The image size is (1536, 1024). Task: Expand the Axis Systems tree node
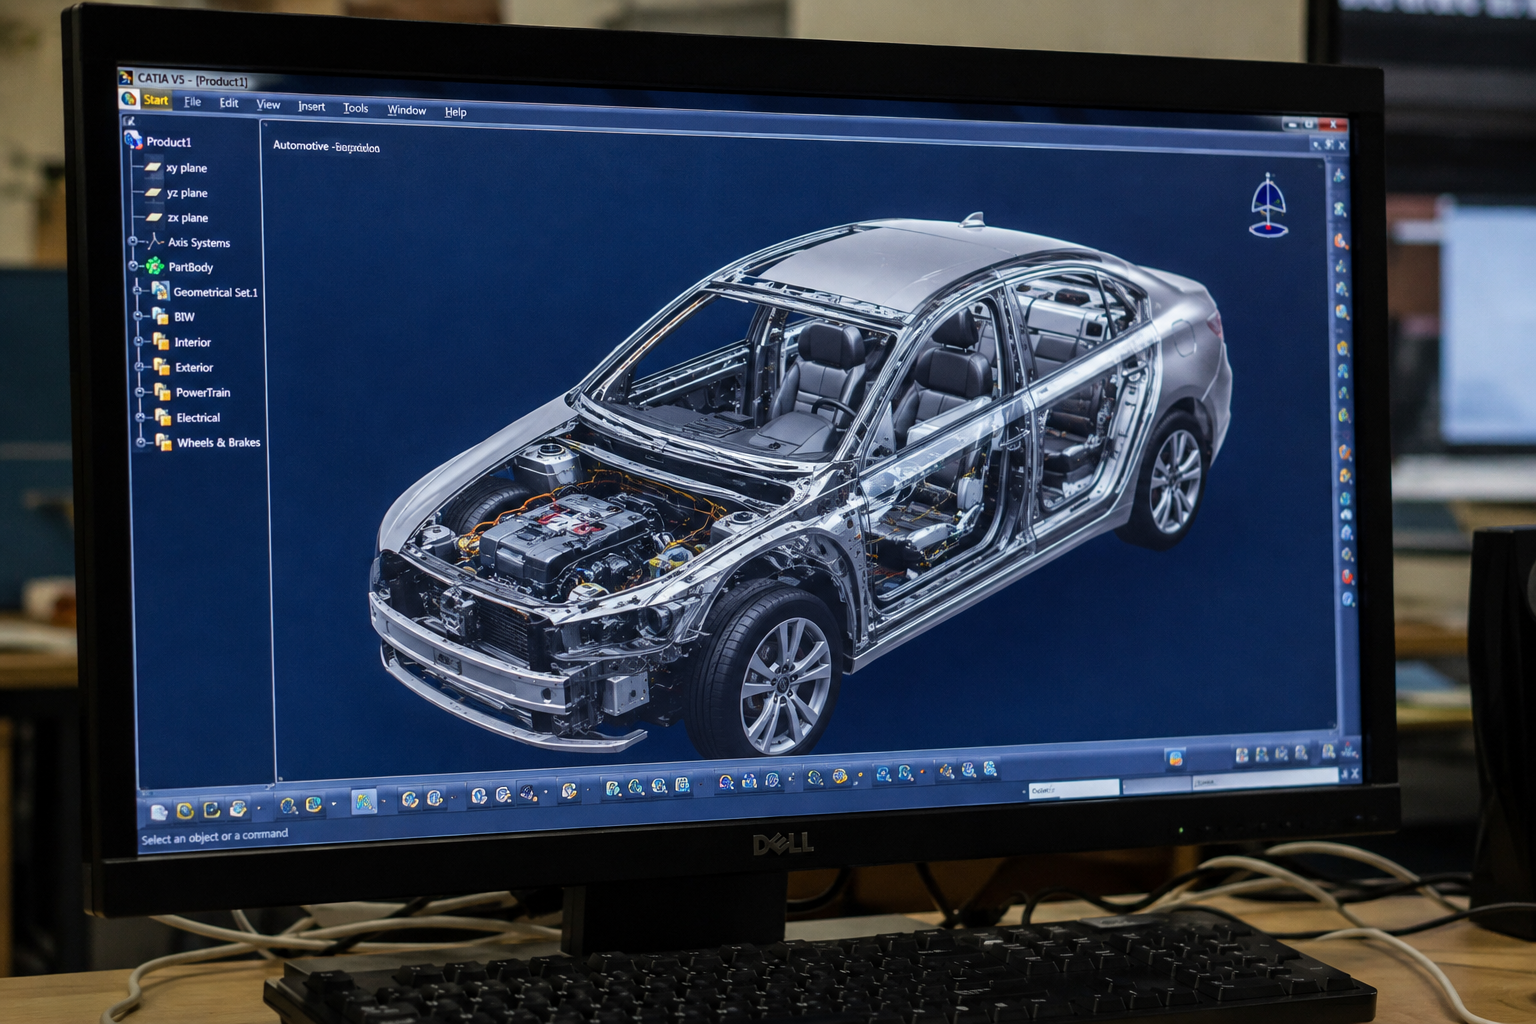click(x=133, y=242)
